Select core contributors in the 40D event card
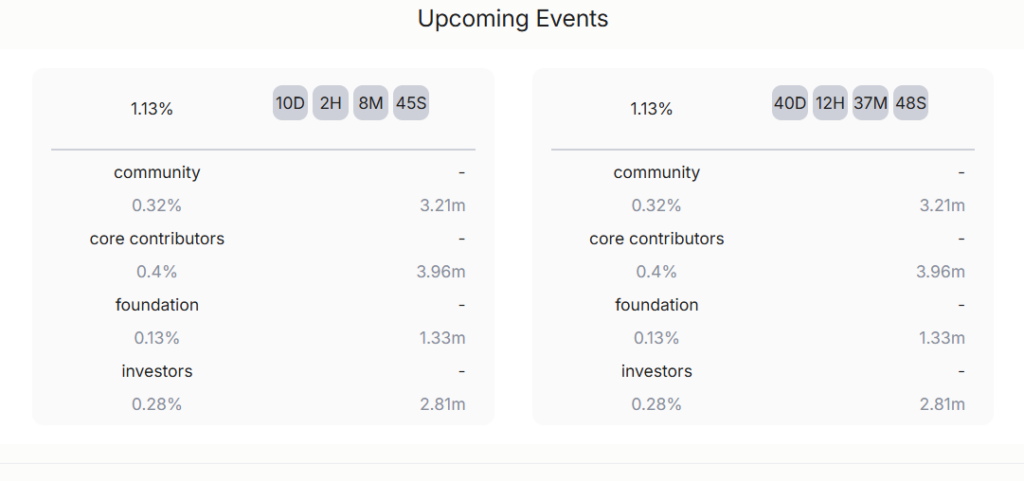Image resolution: width=1024 pixels, height=481 pixels. pyautogui.click(x=656, y=239)
